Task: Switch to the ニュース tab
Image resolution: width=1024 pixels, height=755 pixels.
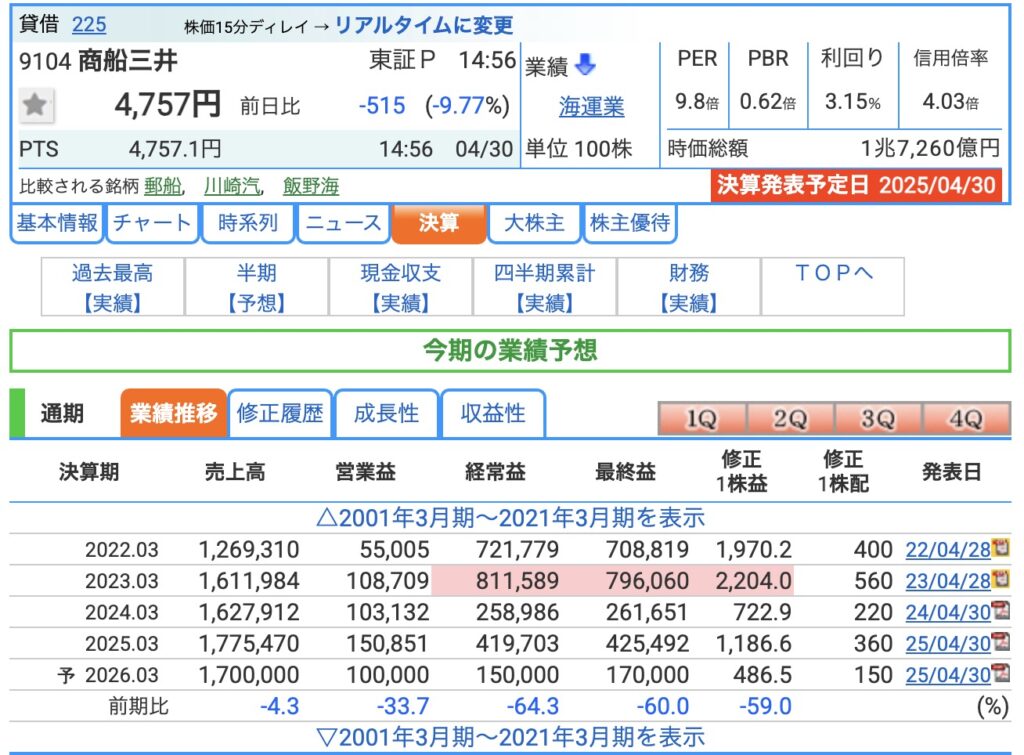Action: coord(344,223)
